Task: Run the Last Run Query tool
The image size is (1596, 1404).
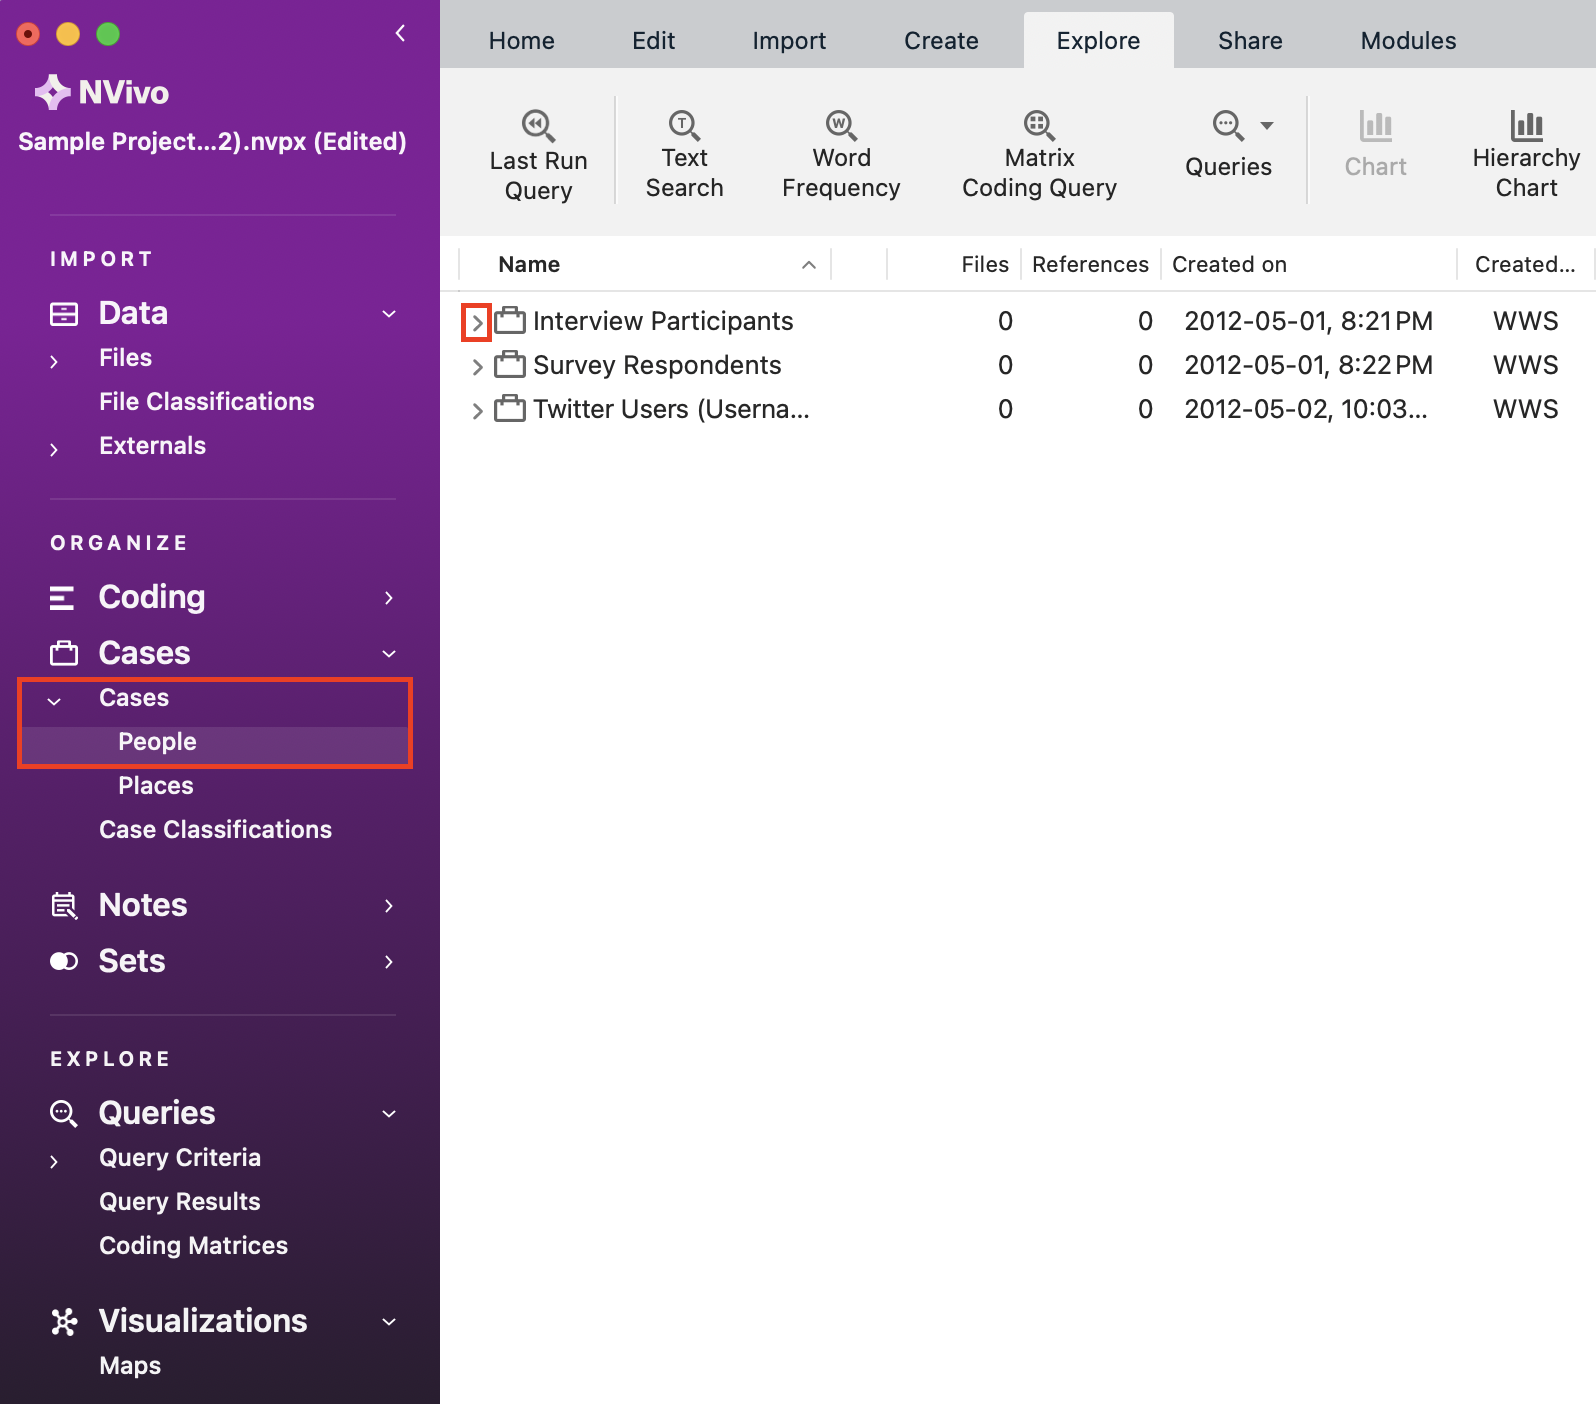Action: point(538,154)
